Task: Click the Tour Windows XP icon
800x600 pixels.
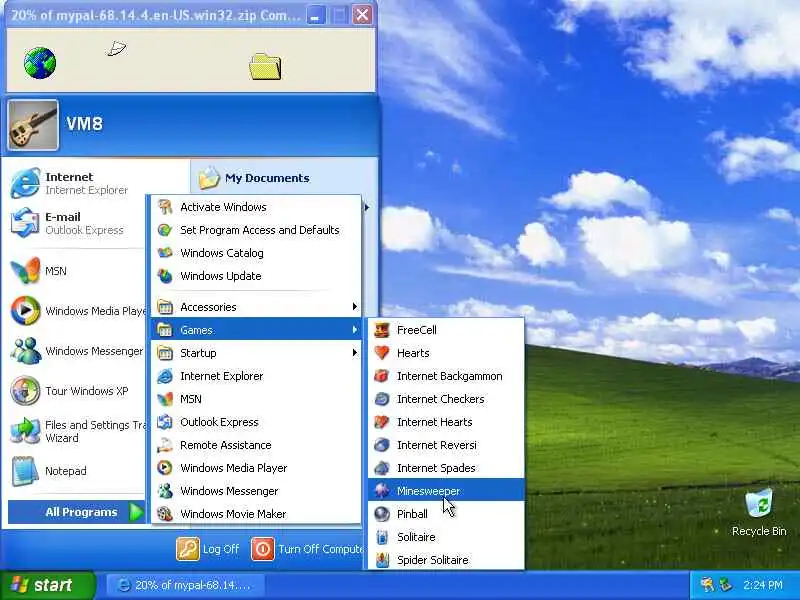Action: [x=25, y=391]
